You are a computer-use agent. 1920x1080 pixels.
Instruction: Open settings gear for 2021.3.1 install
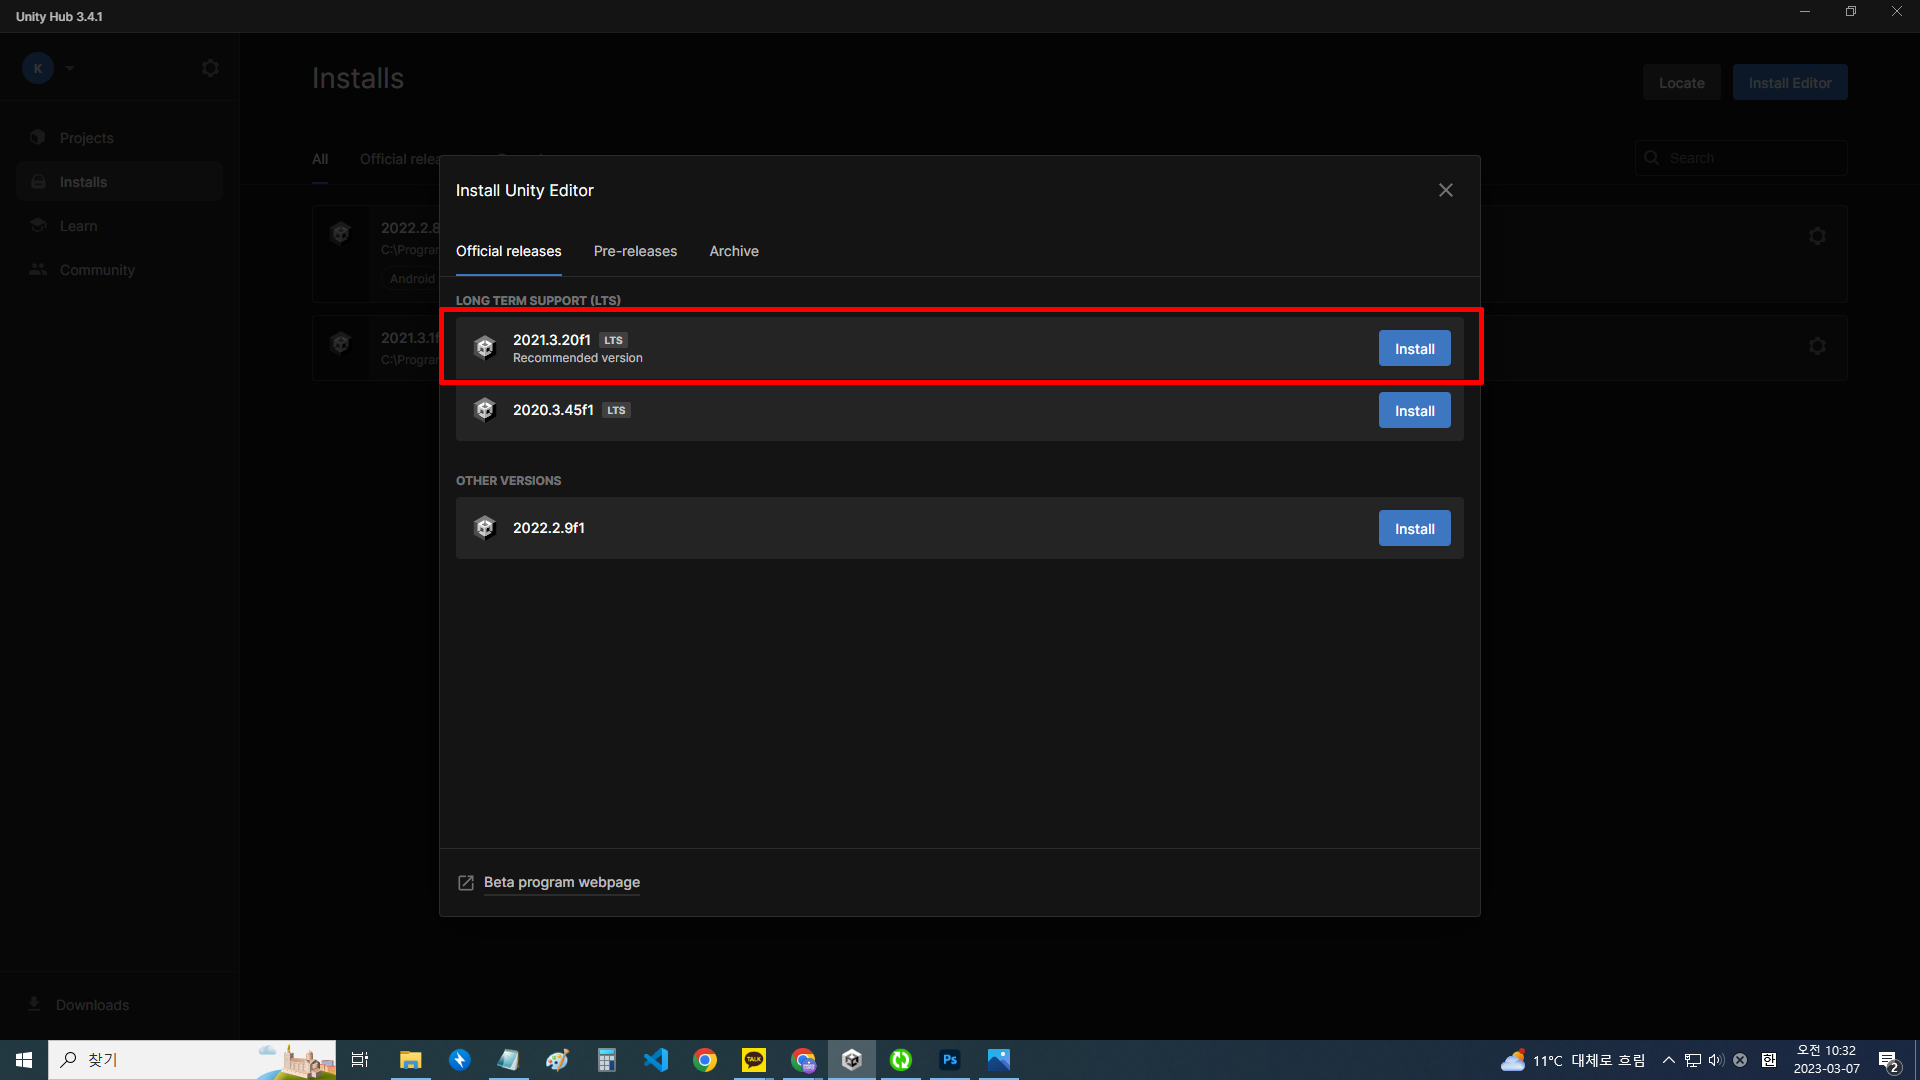coord(1817,346)
